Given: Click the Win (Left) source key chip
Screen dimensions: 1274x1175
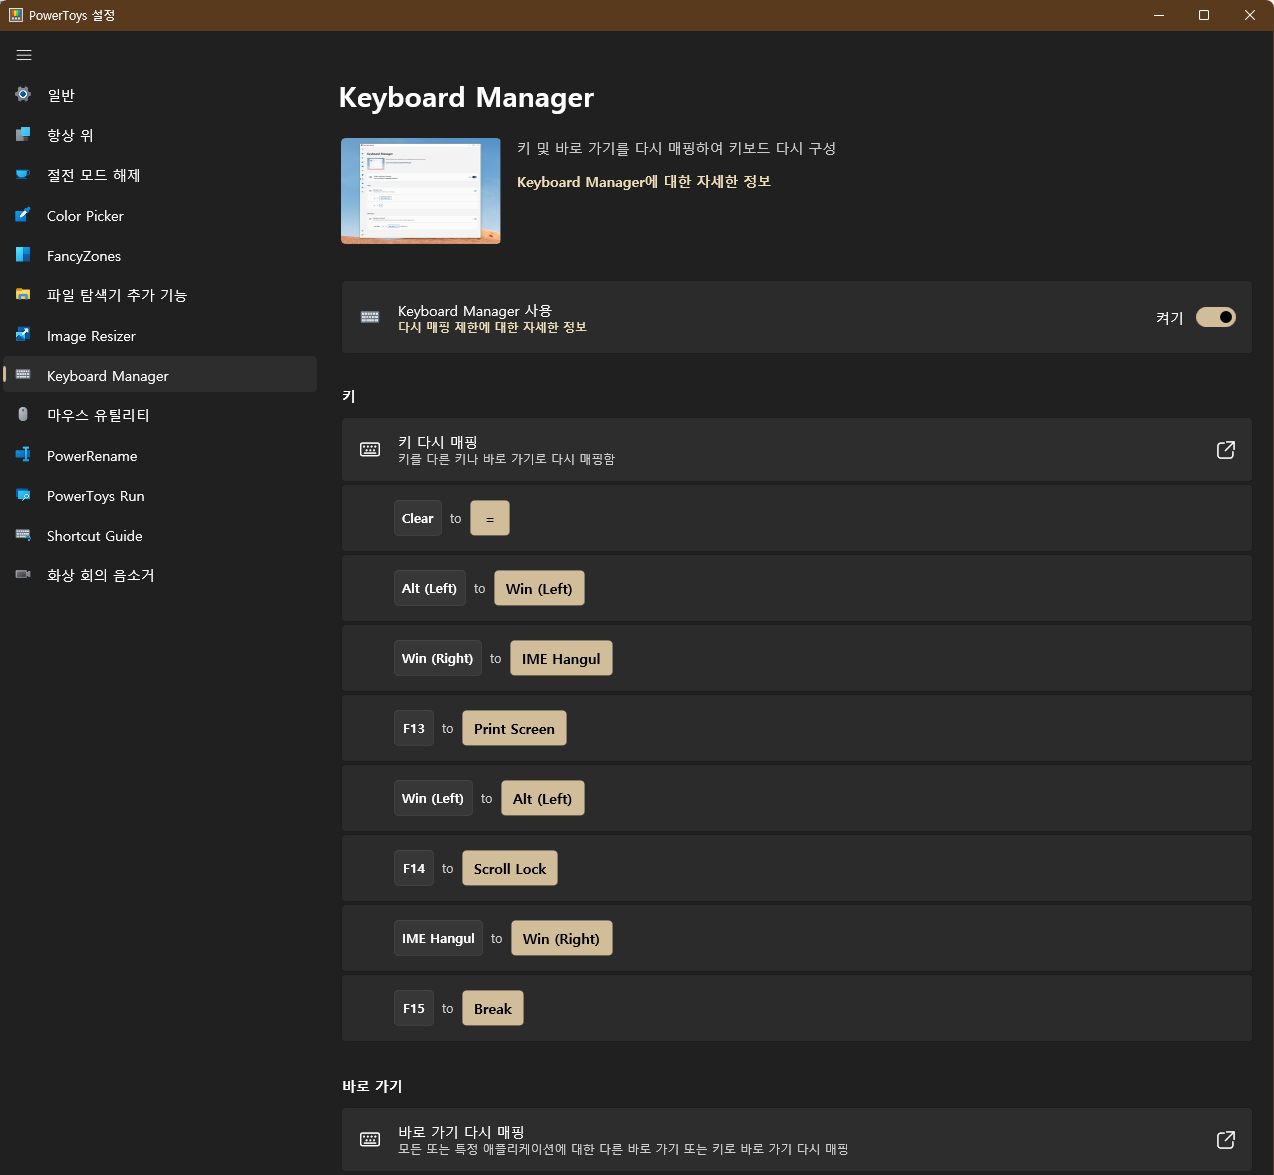Looking at the screenshot, I should click(x=433, y=798).
